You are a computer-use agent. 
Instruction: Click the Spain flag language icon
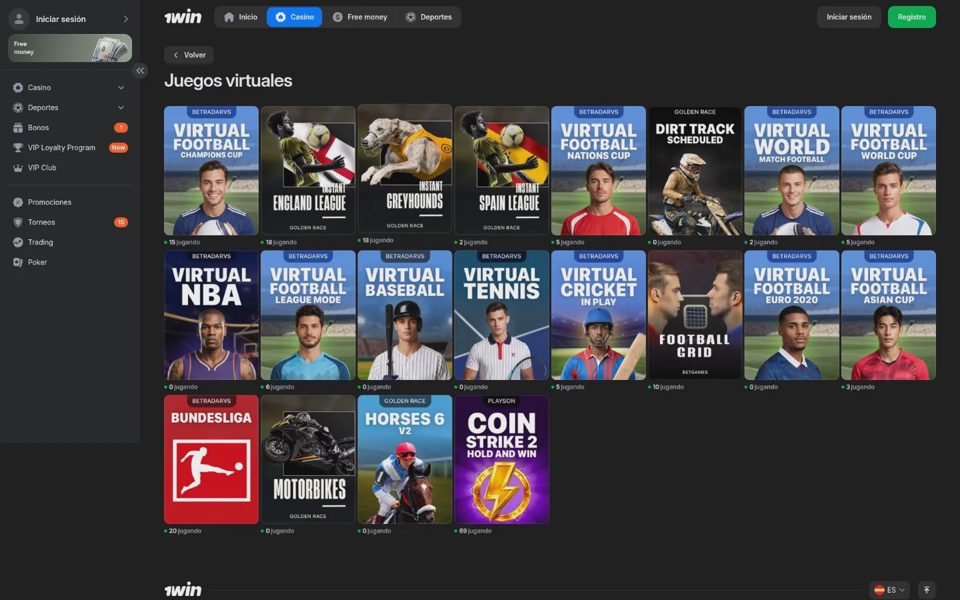[x=879, y=590]
